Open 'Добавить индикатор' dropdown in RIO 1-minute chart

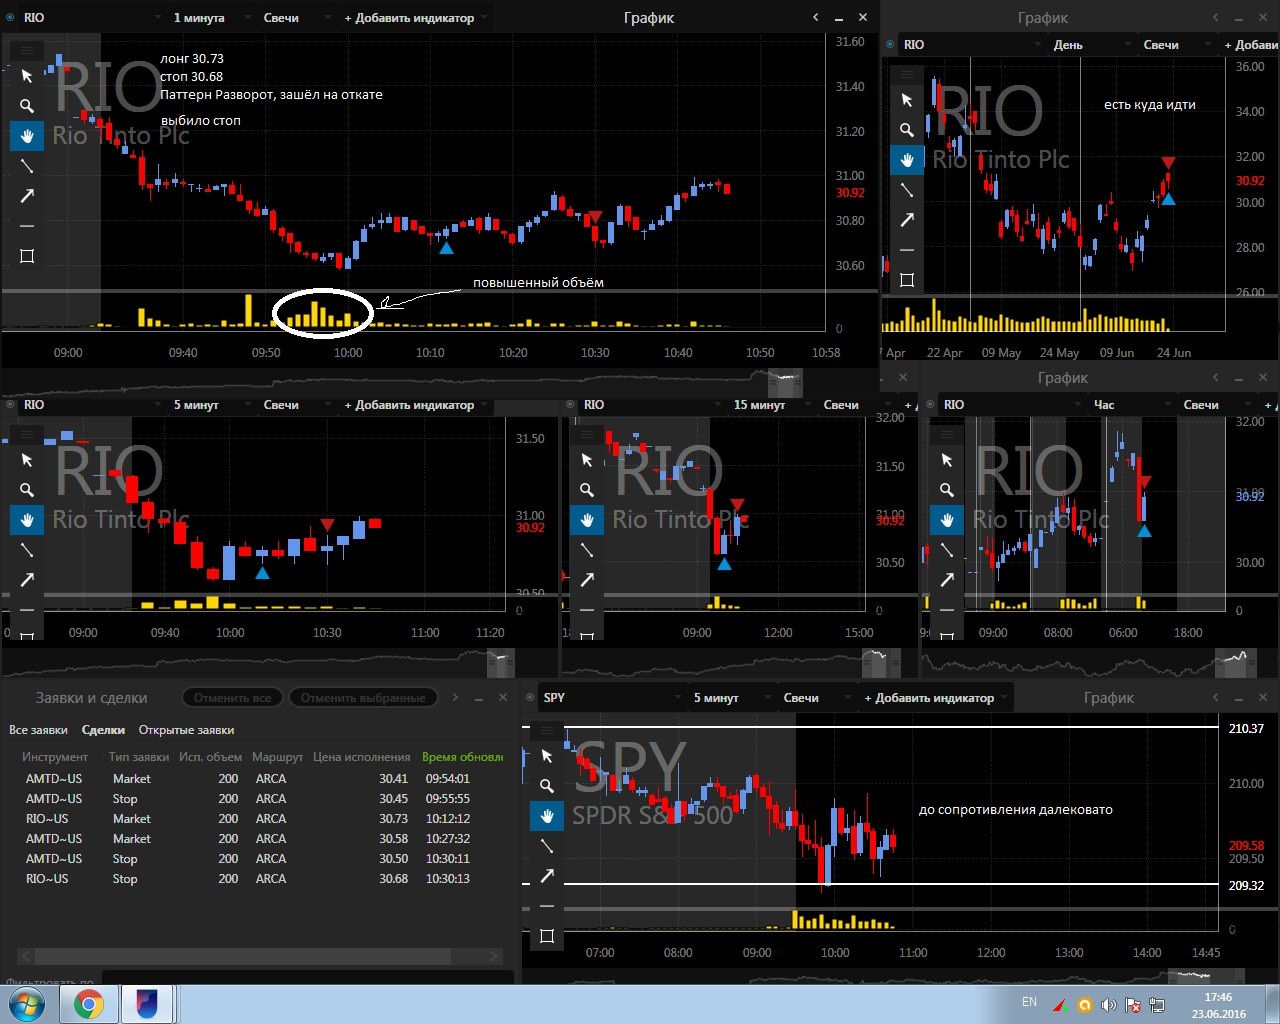pos(416,18)
